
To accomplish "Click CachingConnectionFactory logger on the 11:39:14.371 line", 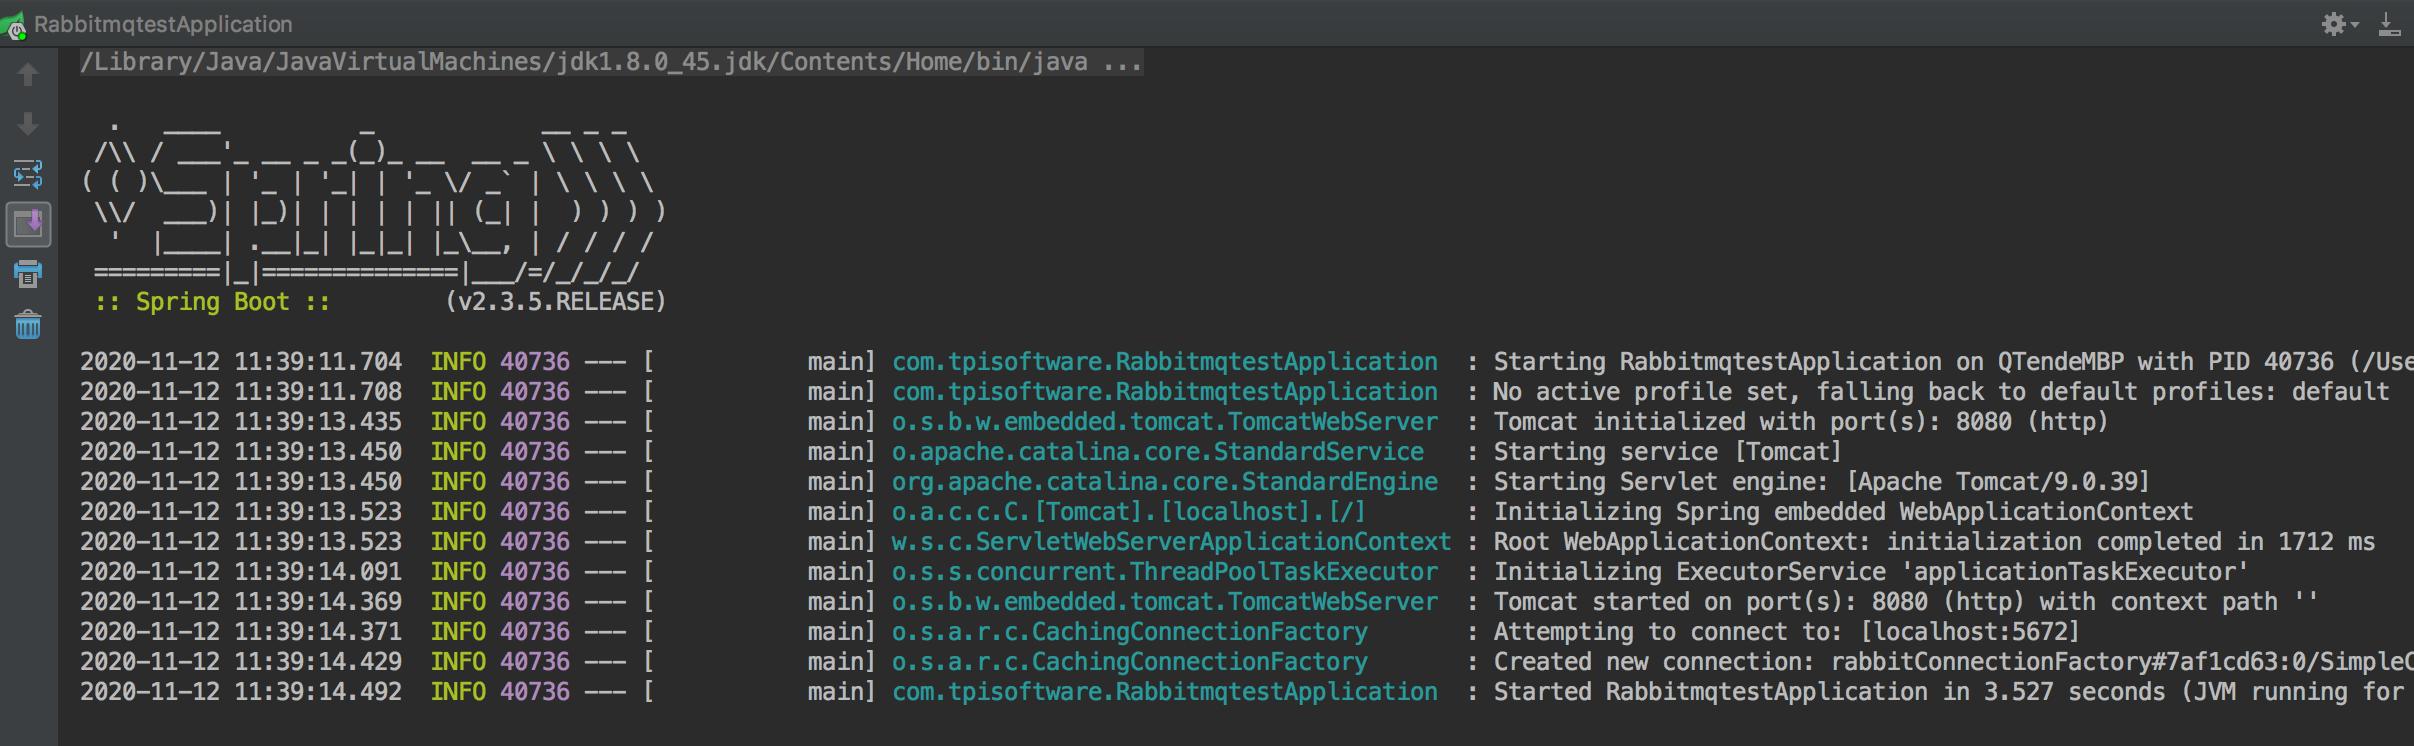I will coord(1130,632).
